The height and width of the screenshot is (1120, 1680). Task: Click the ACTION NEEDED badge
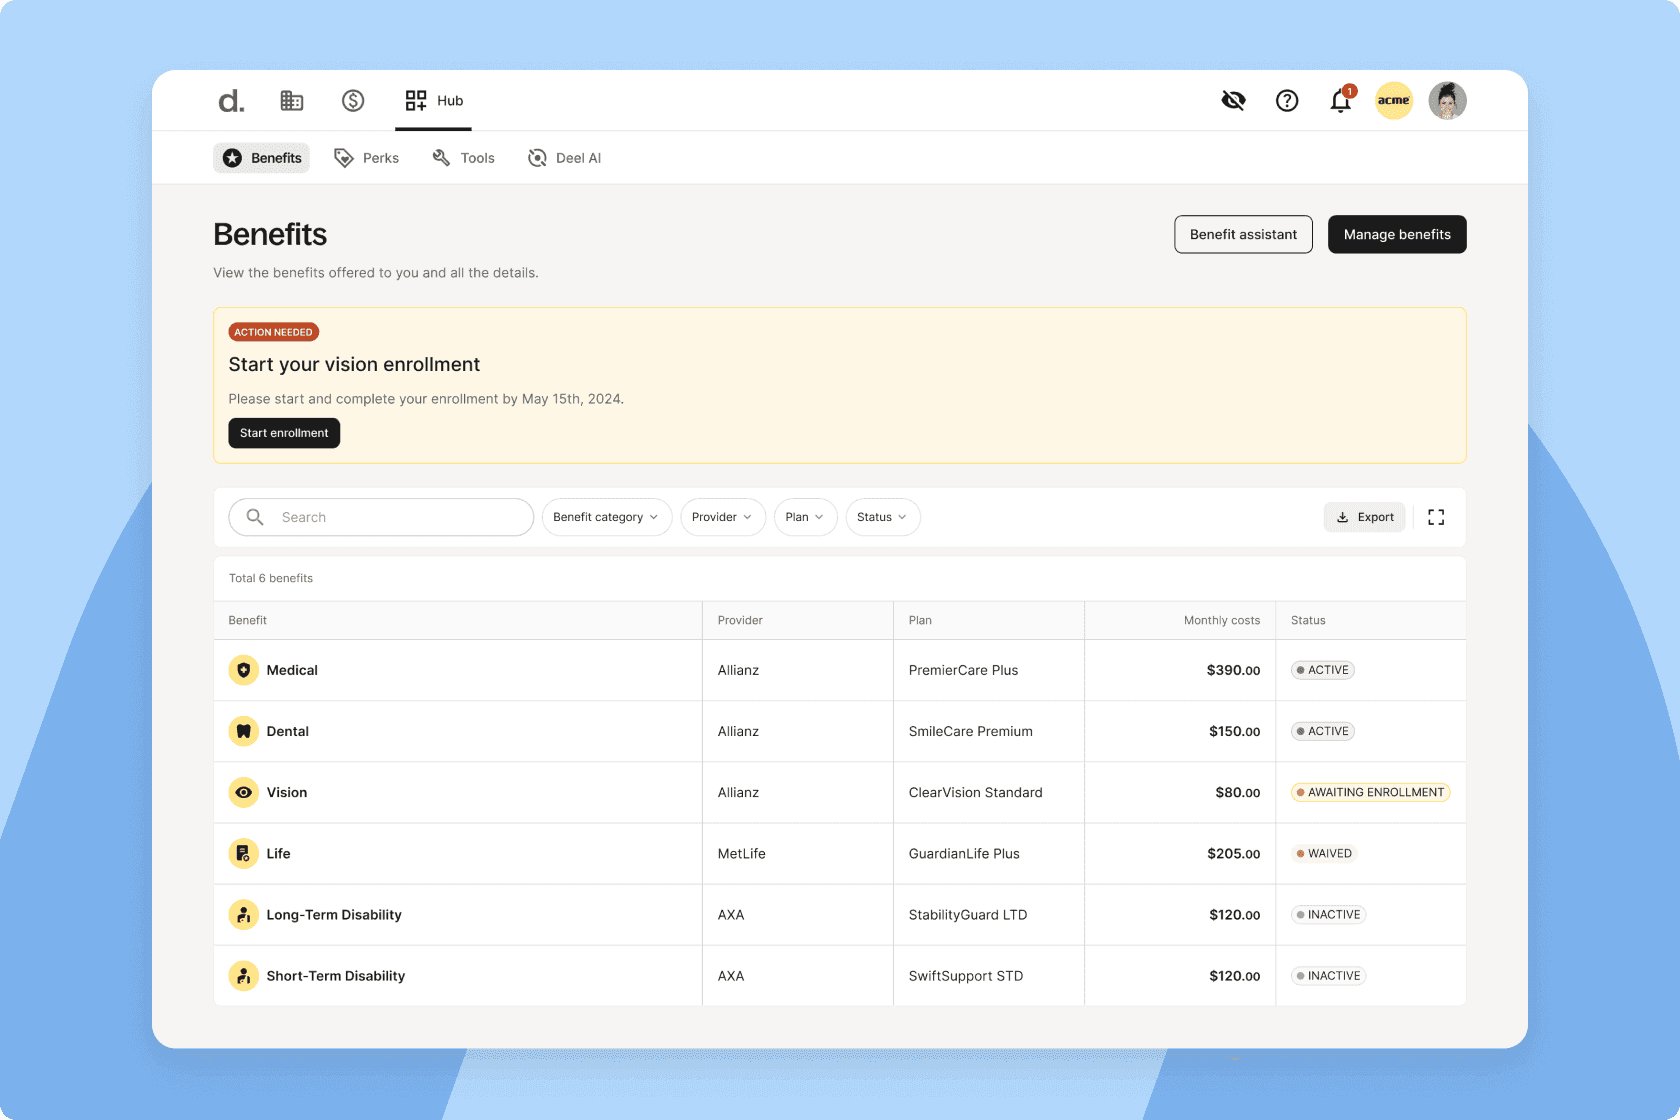tap(274, 332)
